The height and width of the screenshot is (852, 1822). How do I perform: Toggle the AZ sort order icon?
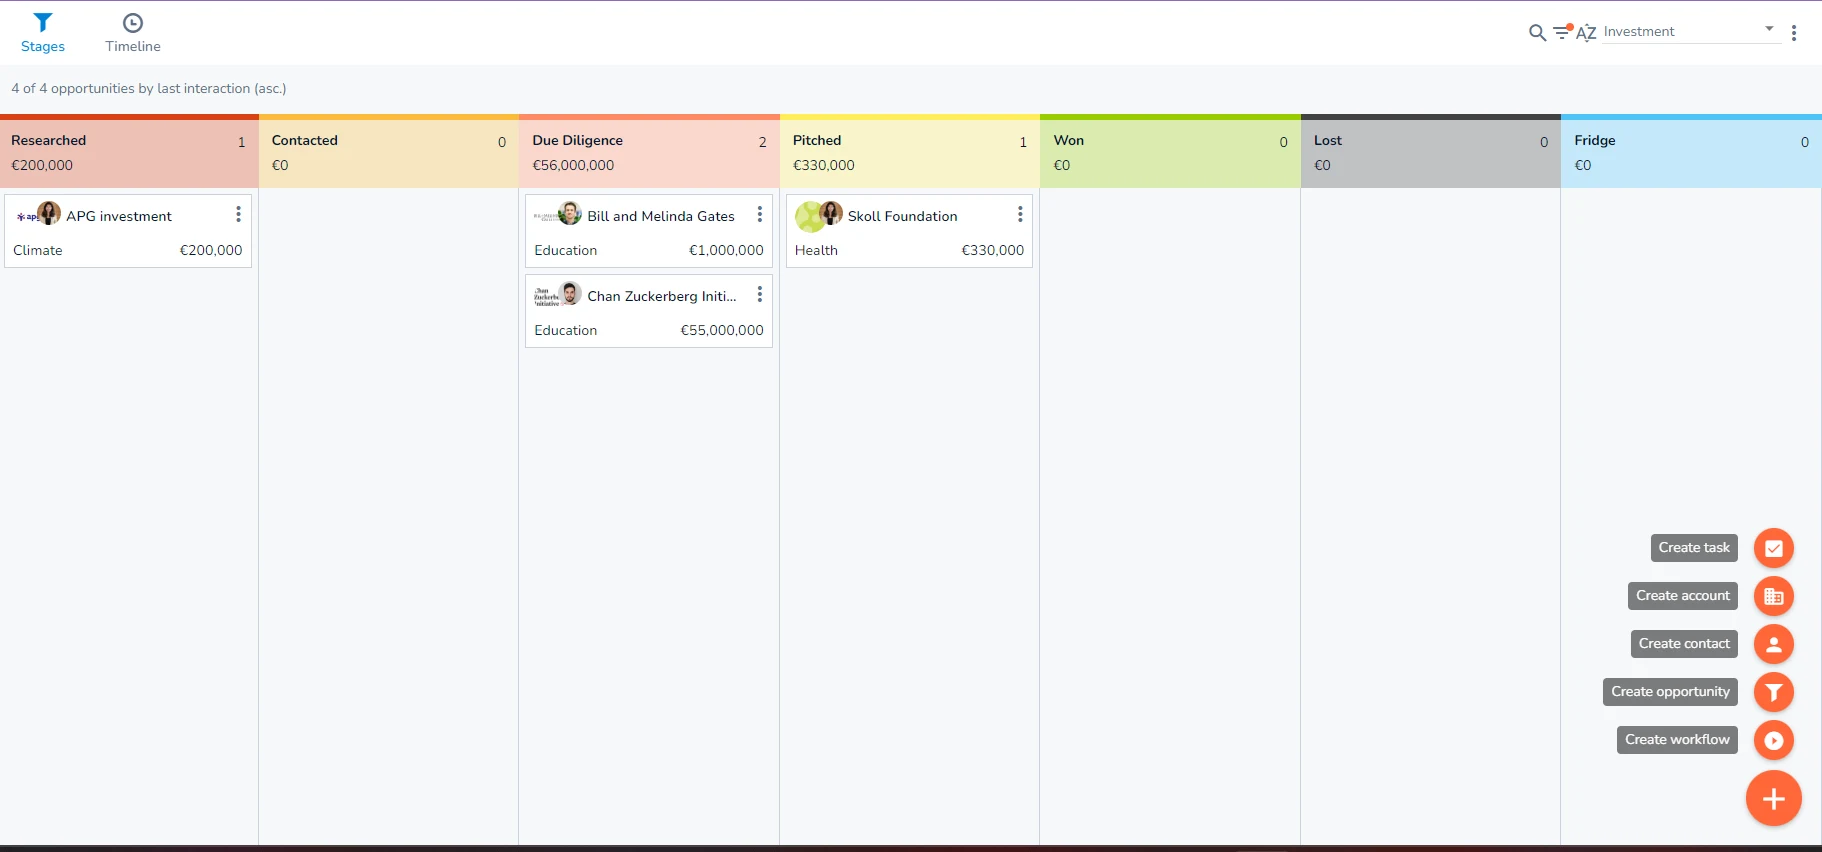[1586, 33]
